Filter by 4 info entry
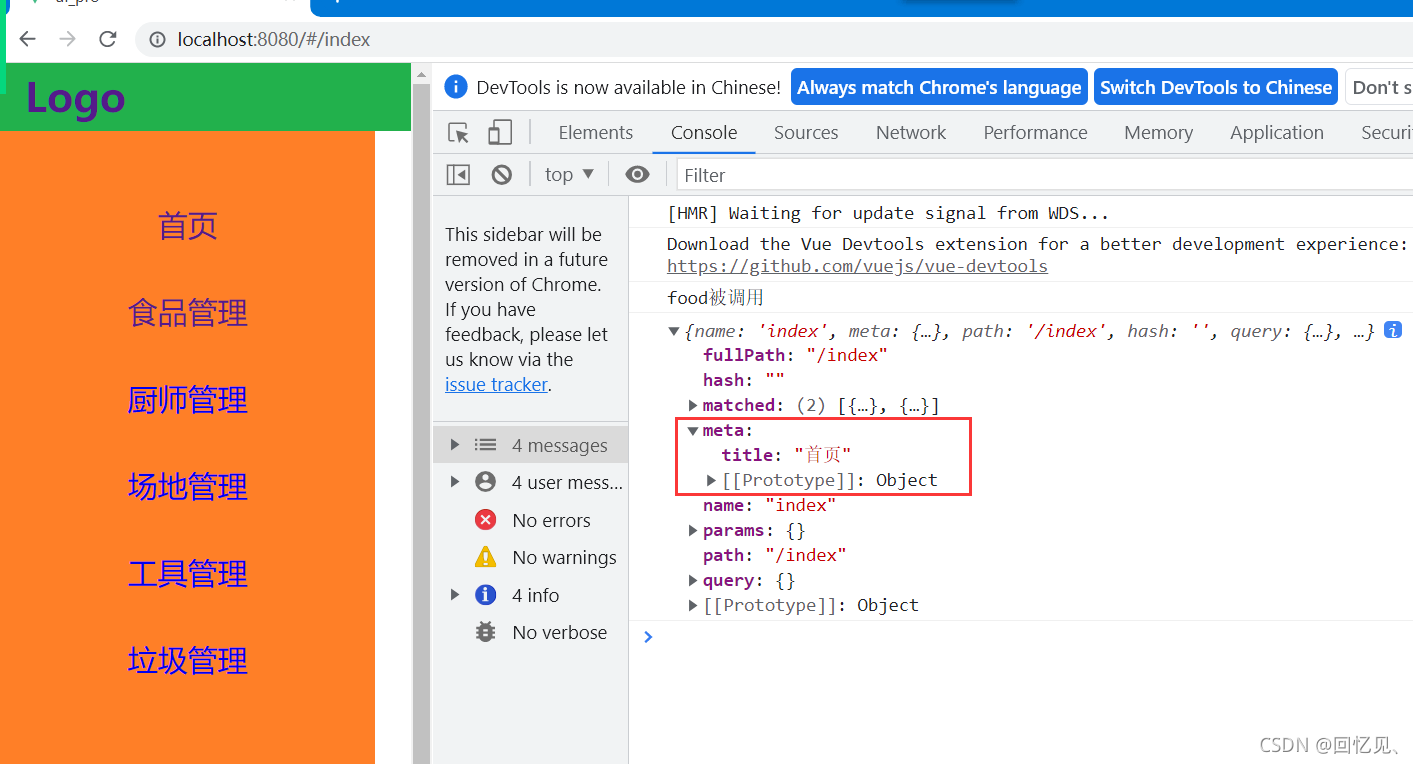The image size is (1413, 764). click(x=530, y=595)
